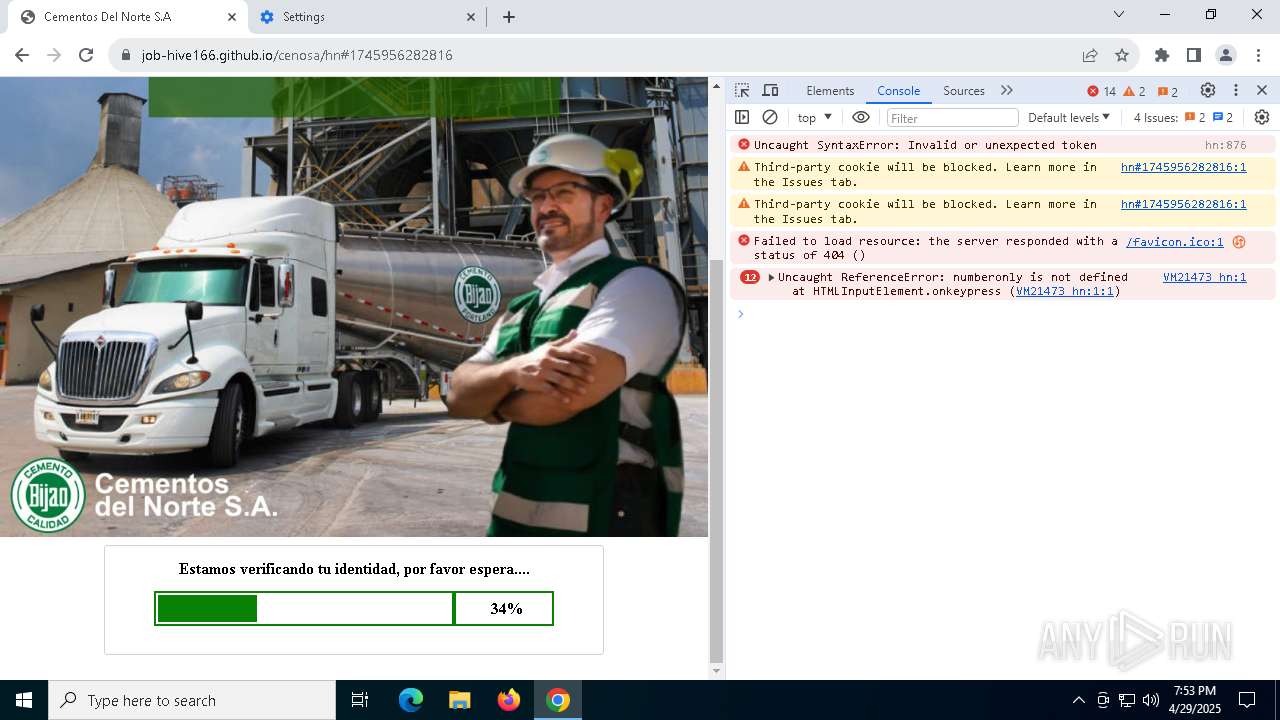
Task: View site information lock icon
Action: pyautogui.click(x=126, y=55)
